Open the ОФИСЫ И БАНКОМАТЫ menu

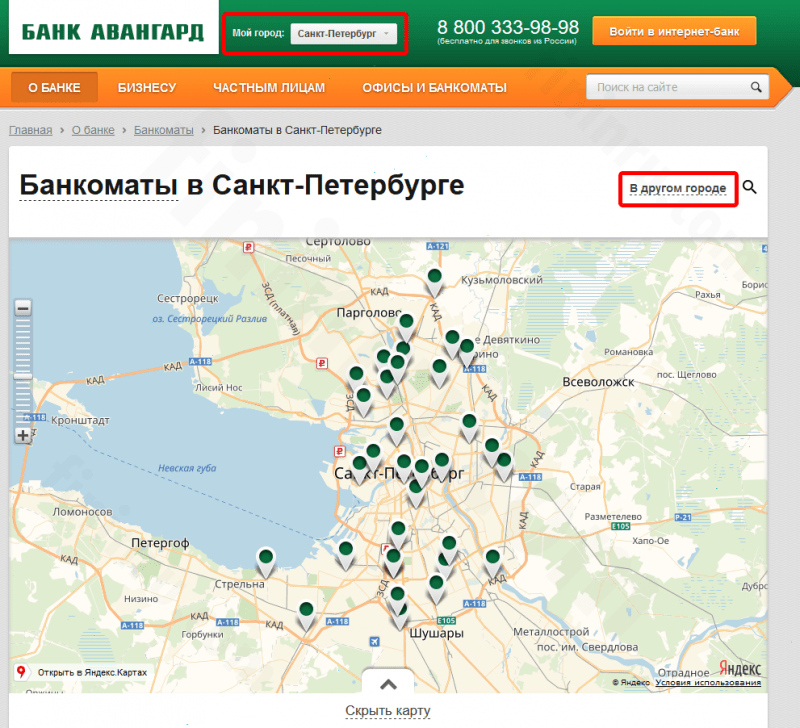[x=435, y=88]
